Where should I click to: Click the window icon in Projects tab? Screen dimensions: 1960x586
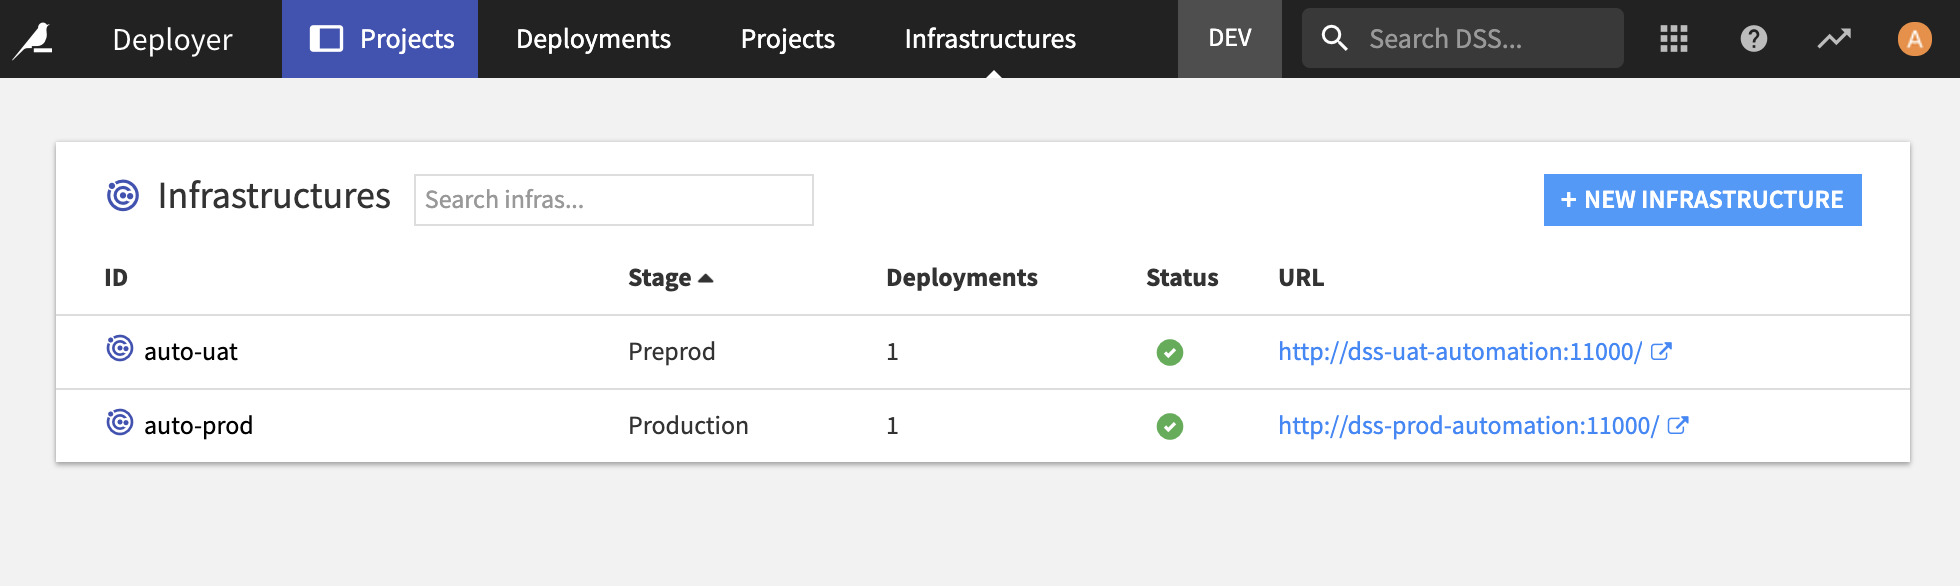coord(326,39)
